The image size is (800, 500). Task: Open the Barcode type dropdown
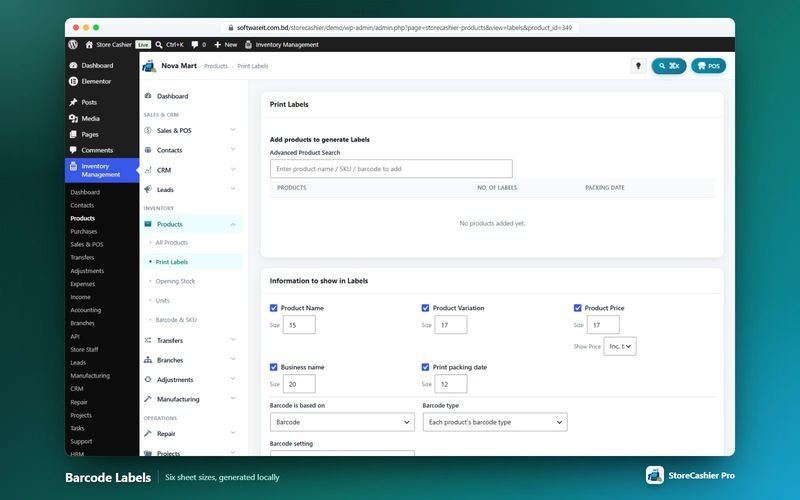[495, 422]
